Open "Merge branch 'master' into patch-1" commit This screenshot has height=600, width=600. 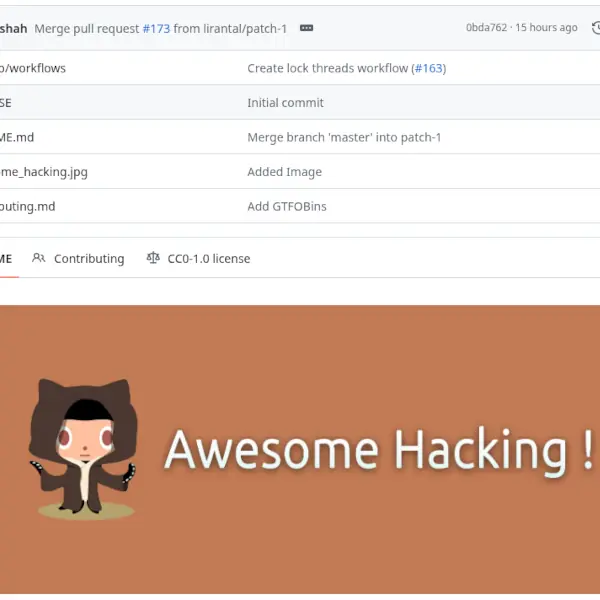[x=344, y=137]
